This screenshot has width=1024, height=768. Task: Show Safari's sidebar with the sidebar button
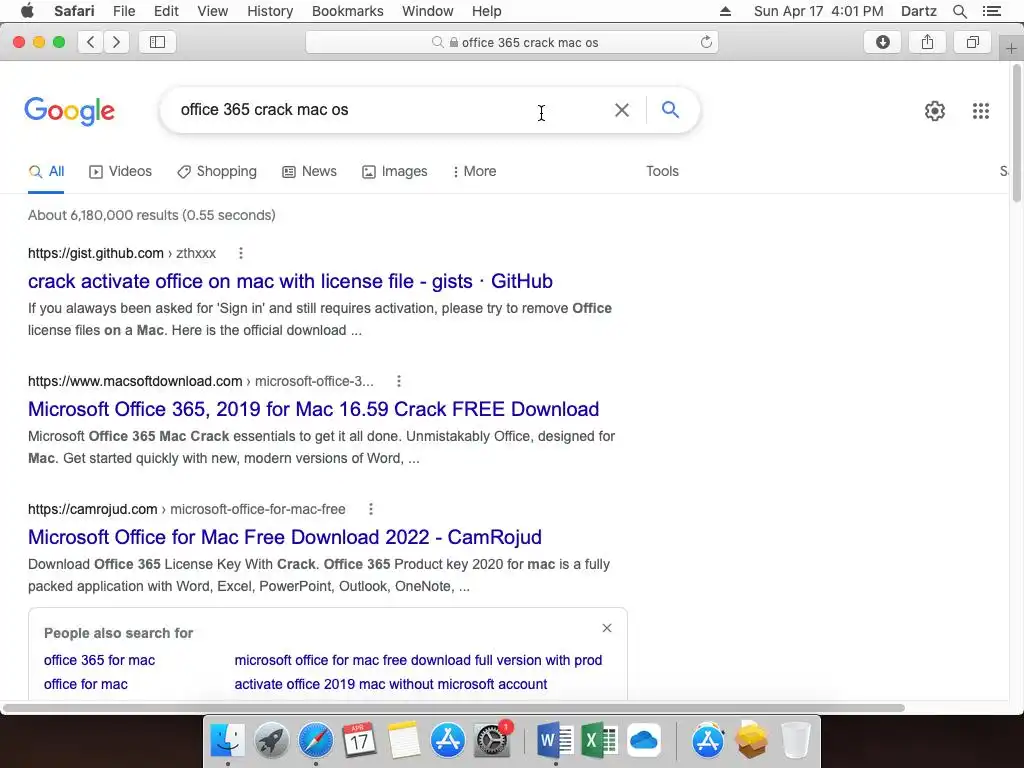157,42
